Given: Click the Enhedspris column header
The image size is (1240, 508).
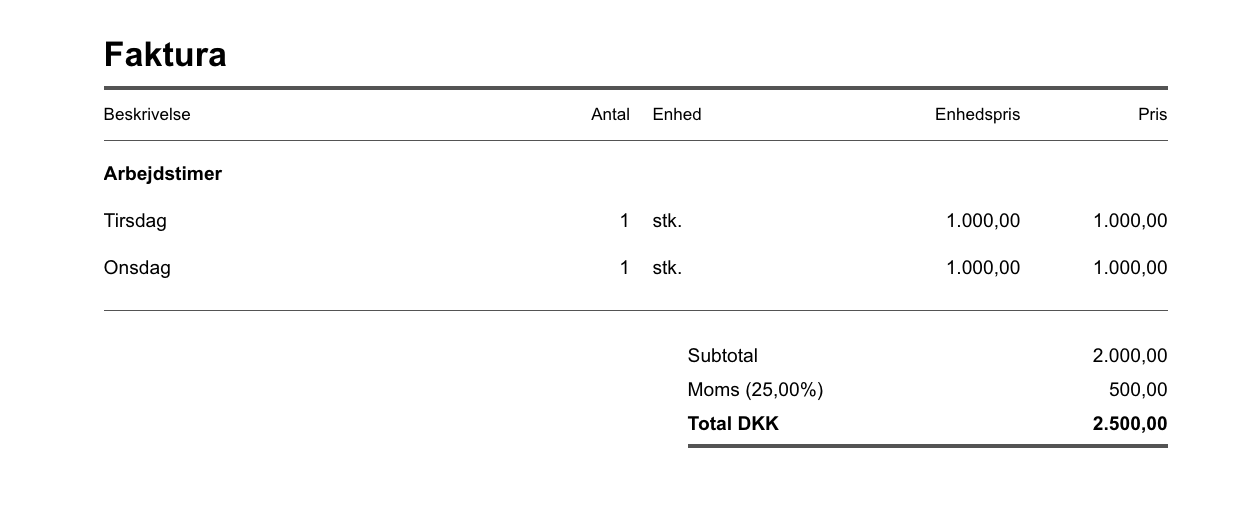Looking at the screenshot, I should coord(977,115).
